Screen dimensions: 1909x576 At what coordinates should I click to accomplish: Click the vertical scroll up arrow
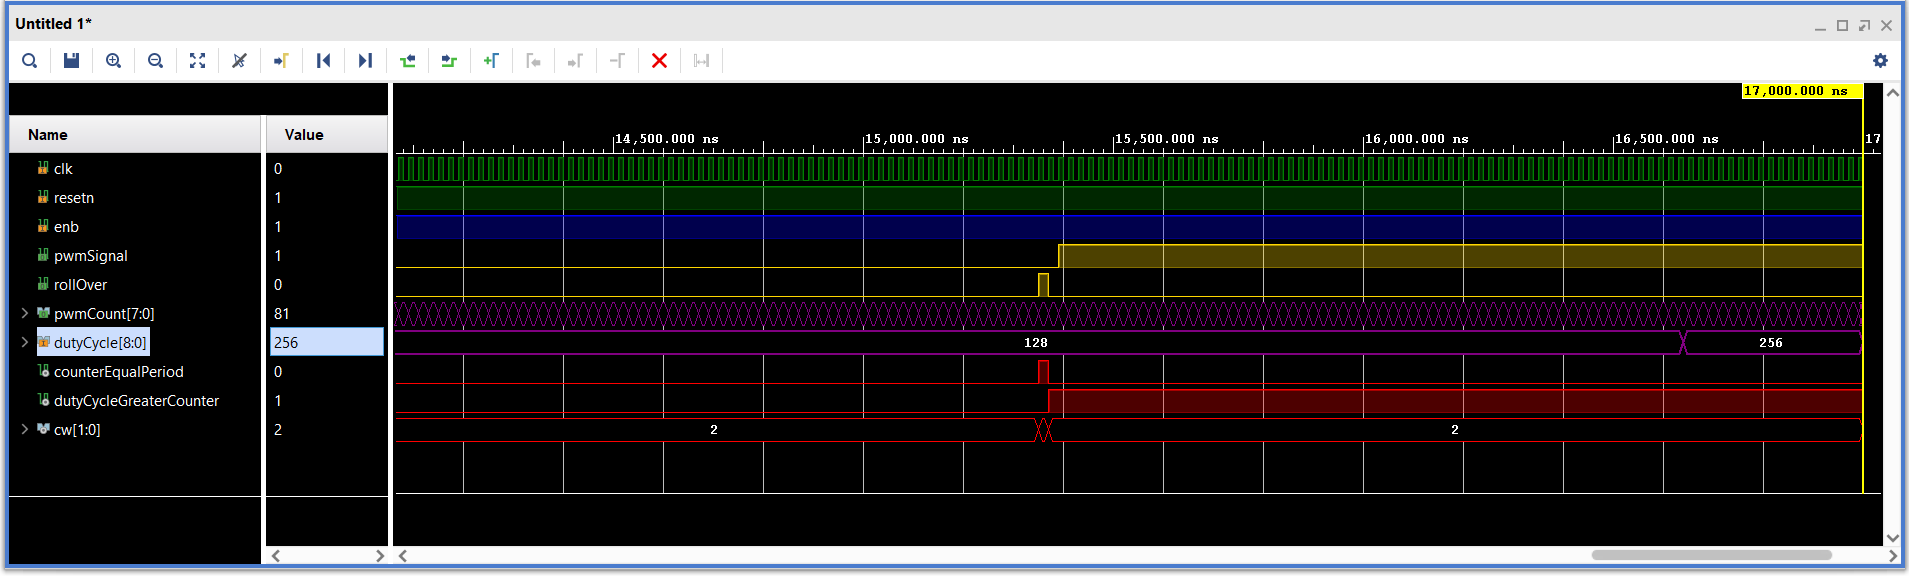1892,92
